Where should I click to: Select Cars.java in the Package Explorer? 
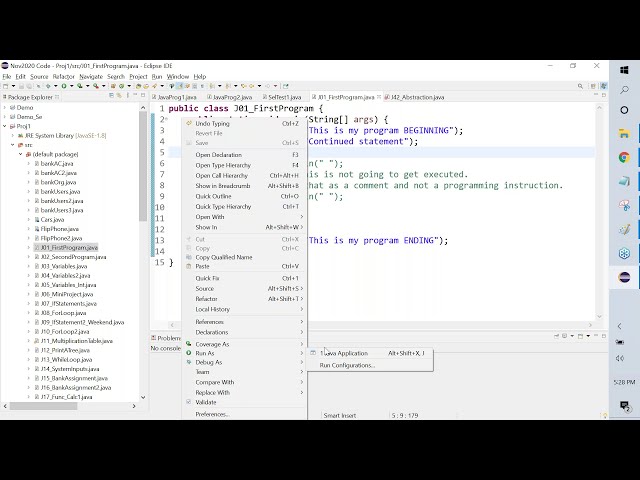coord(52,220)
